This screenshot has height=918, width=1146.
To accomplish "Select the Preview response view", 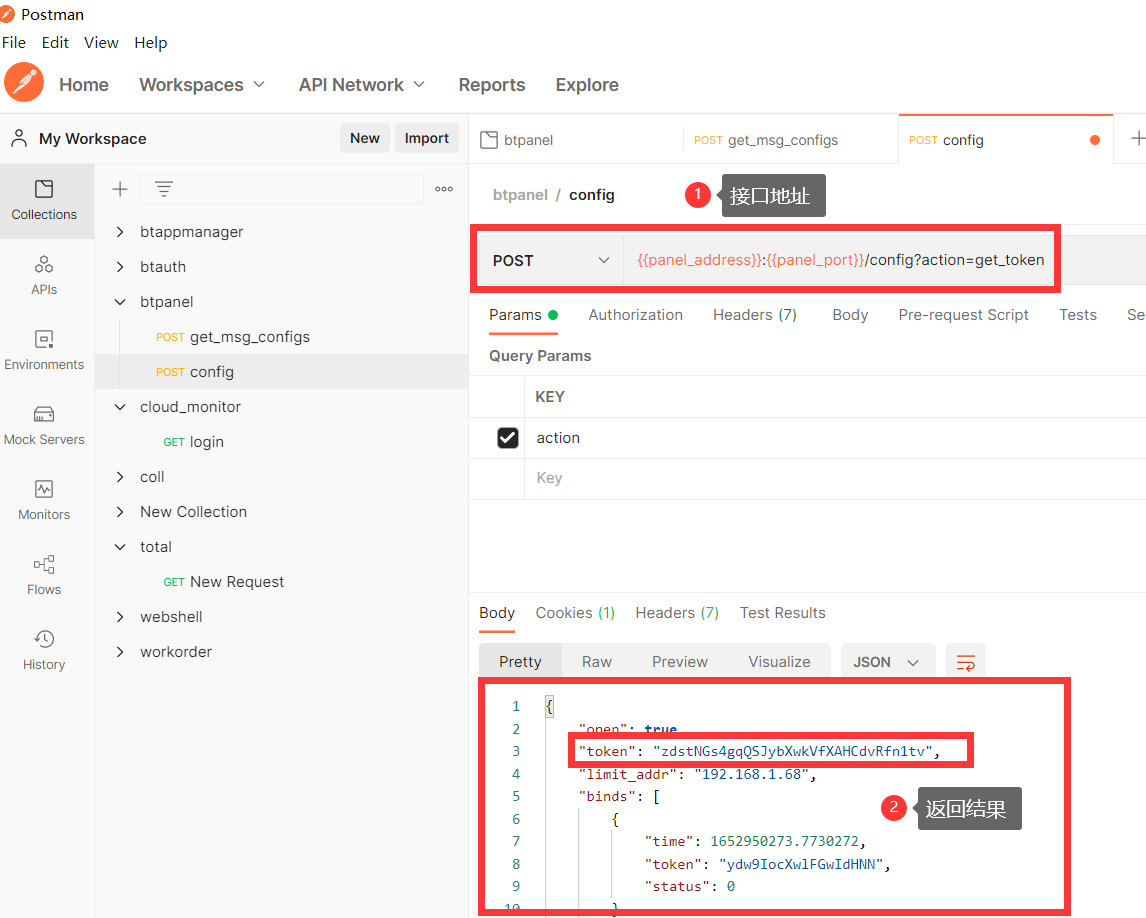I will click(680, 662).
